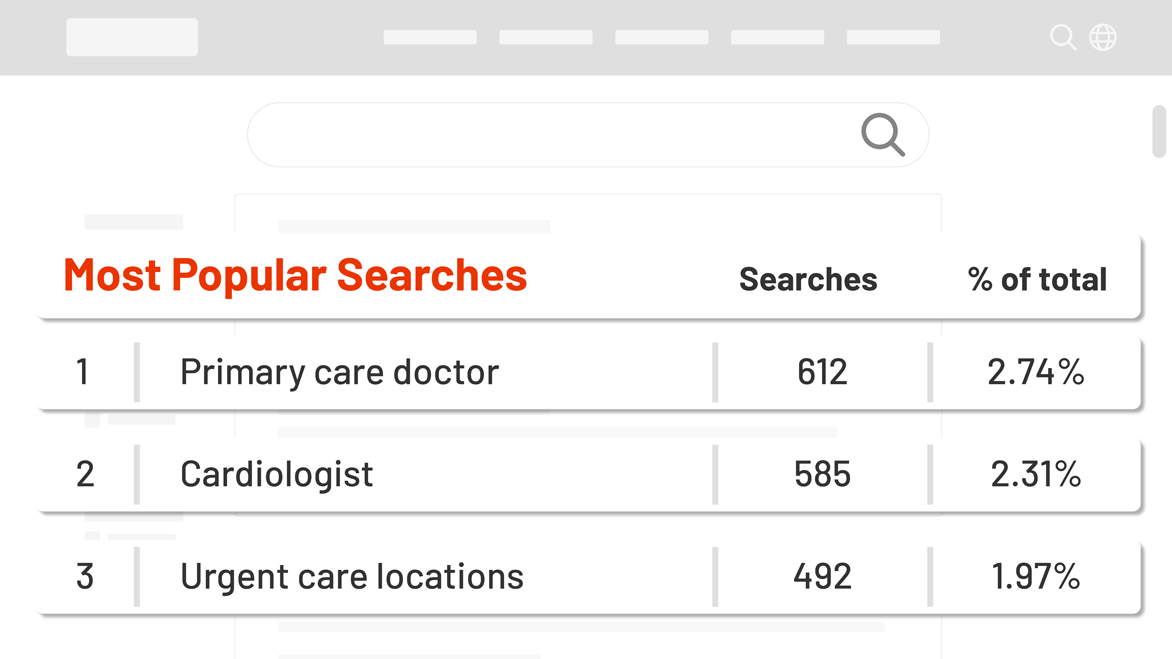1172x659 pixels.
Task: Click the % of total column header
Action: [x=1037, y=279]
